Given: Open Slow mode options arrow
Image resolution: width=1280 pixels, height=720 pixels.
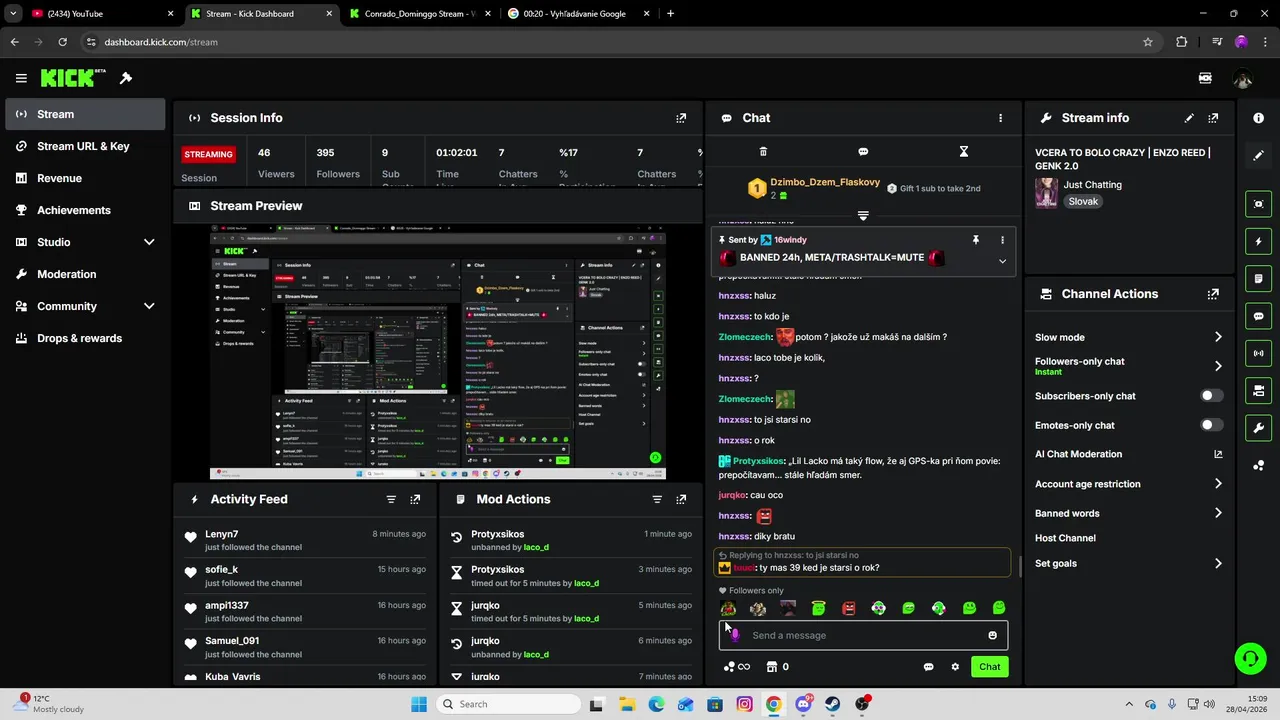Looking at the screenshot, I should [x=1218, y=337].
